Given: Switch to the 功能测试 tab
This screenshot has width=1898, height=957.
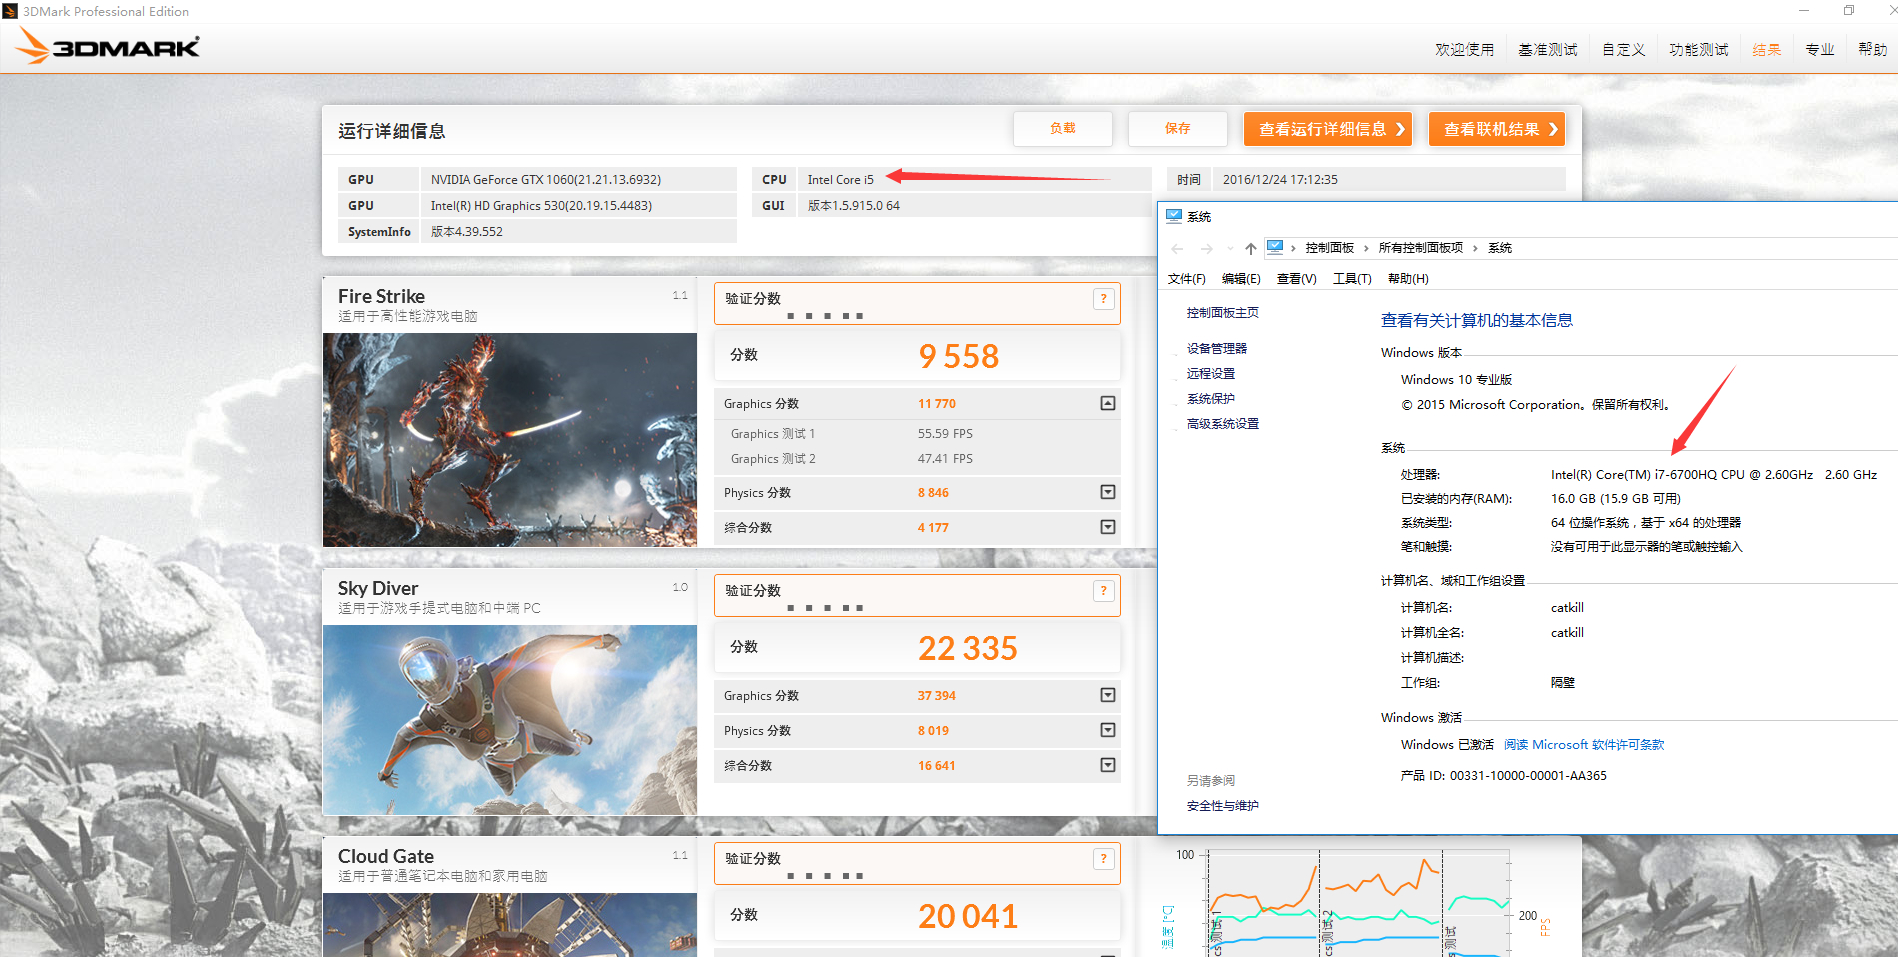Looking at the screenshot, I should 1699,49.
